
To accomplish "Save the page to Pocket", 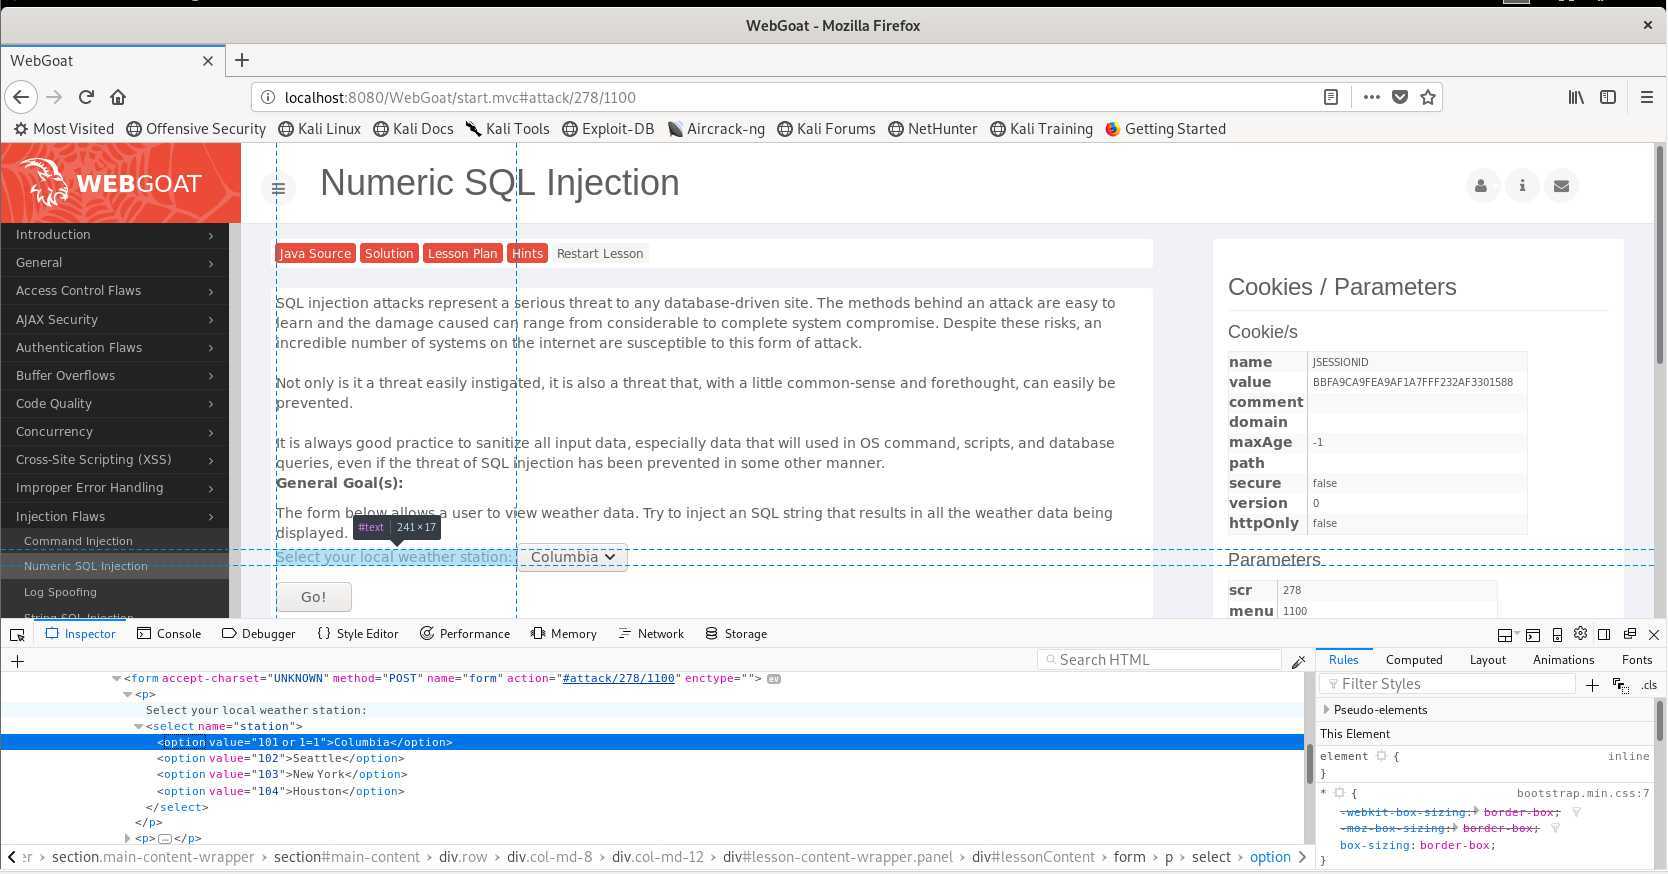I will coord(1400,97).
